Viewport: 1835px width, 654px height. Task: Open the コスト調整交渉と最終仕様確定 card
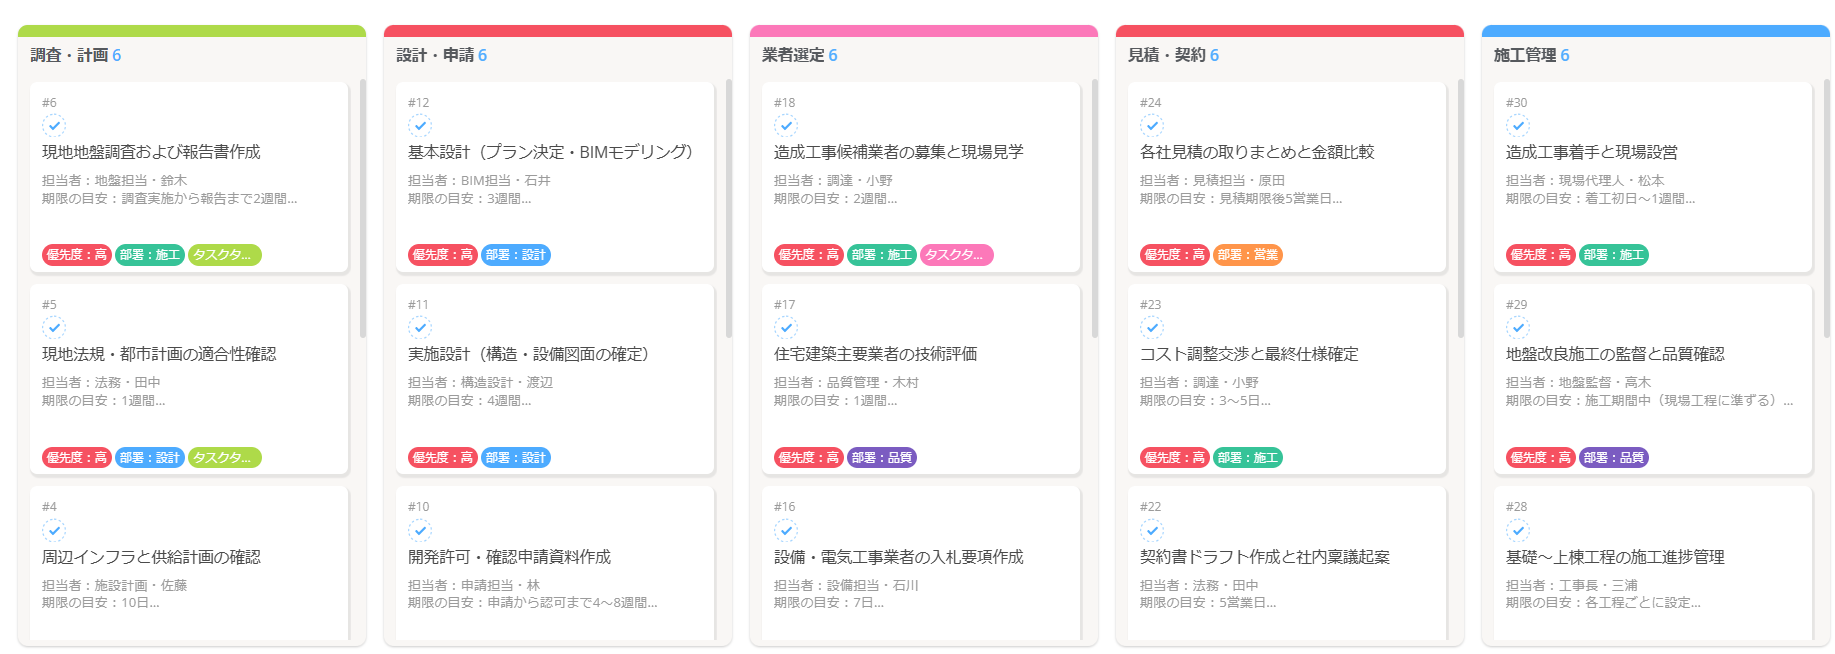click(x=1249, y=354)
